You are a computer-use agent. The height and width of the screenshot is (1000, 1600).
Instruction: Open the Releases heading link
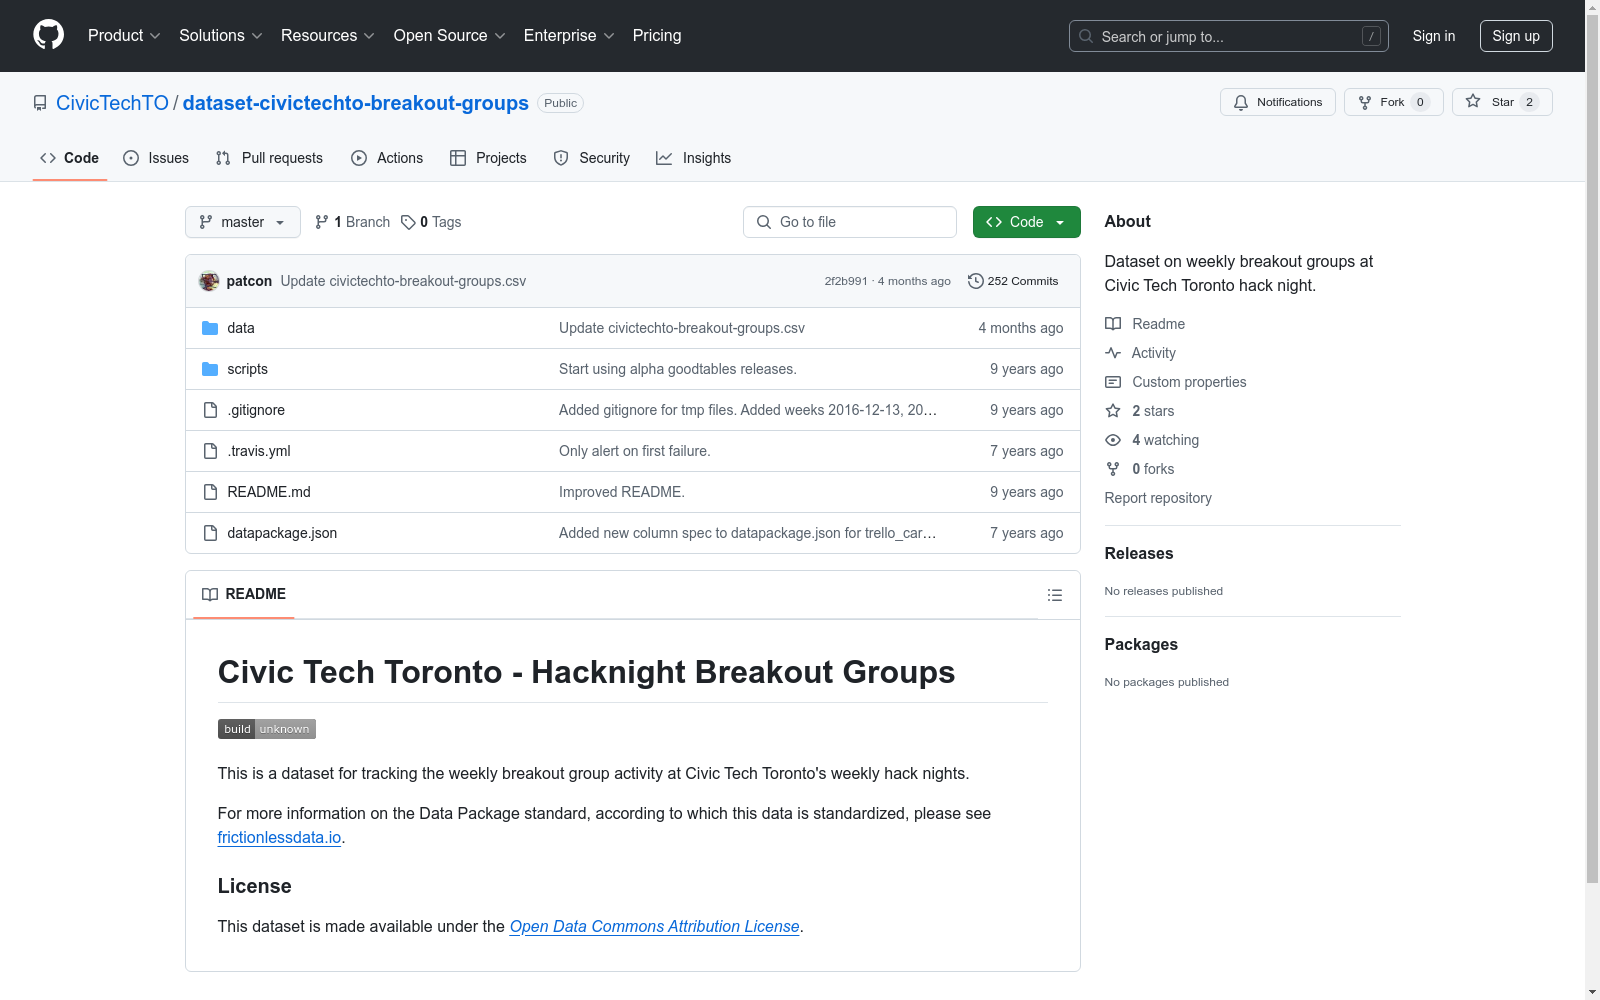(x=1139, y=554)
